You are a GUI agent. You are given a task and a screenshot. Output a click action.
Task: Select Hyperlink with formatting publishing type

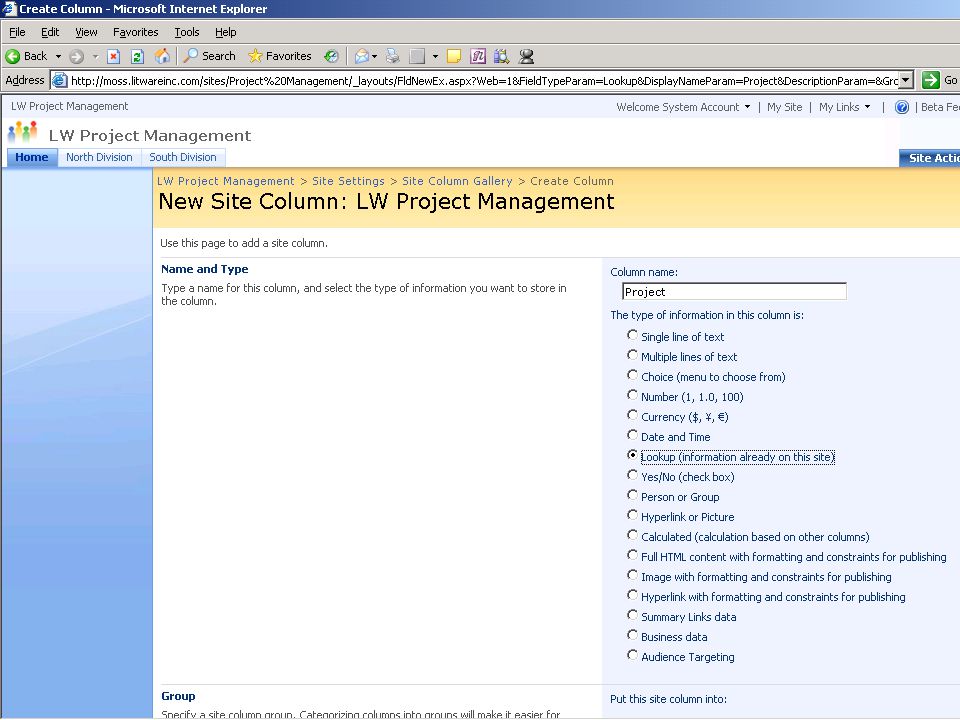pos(632,596)
